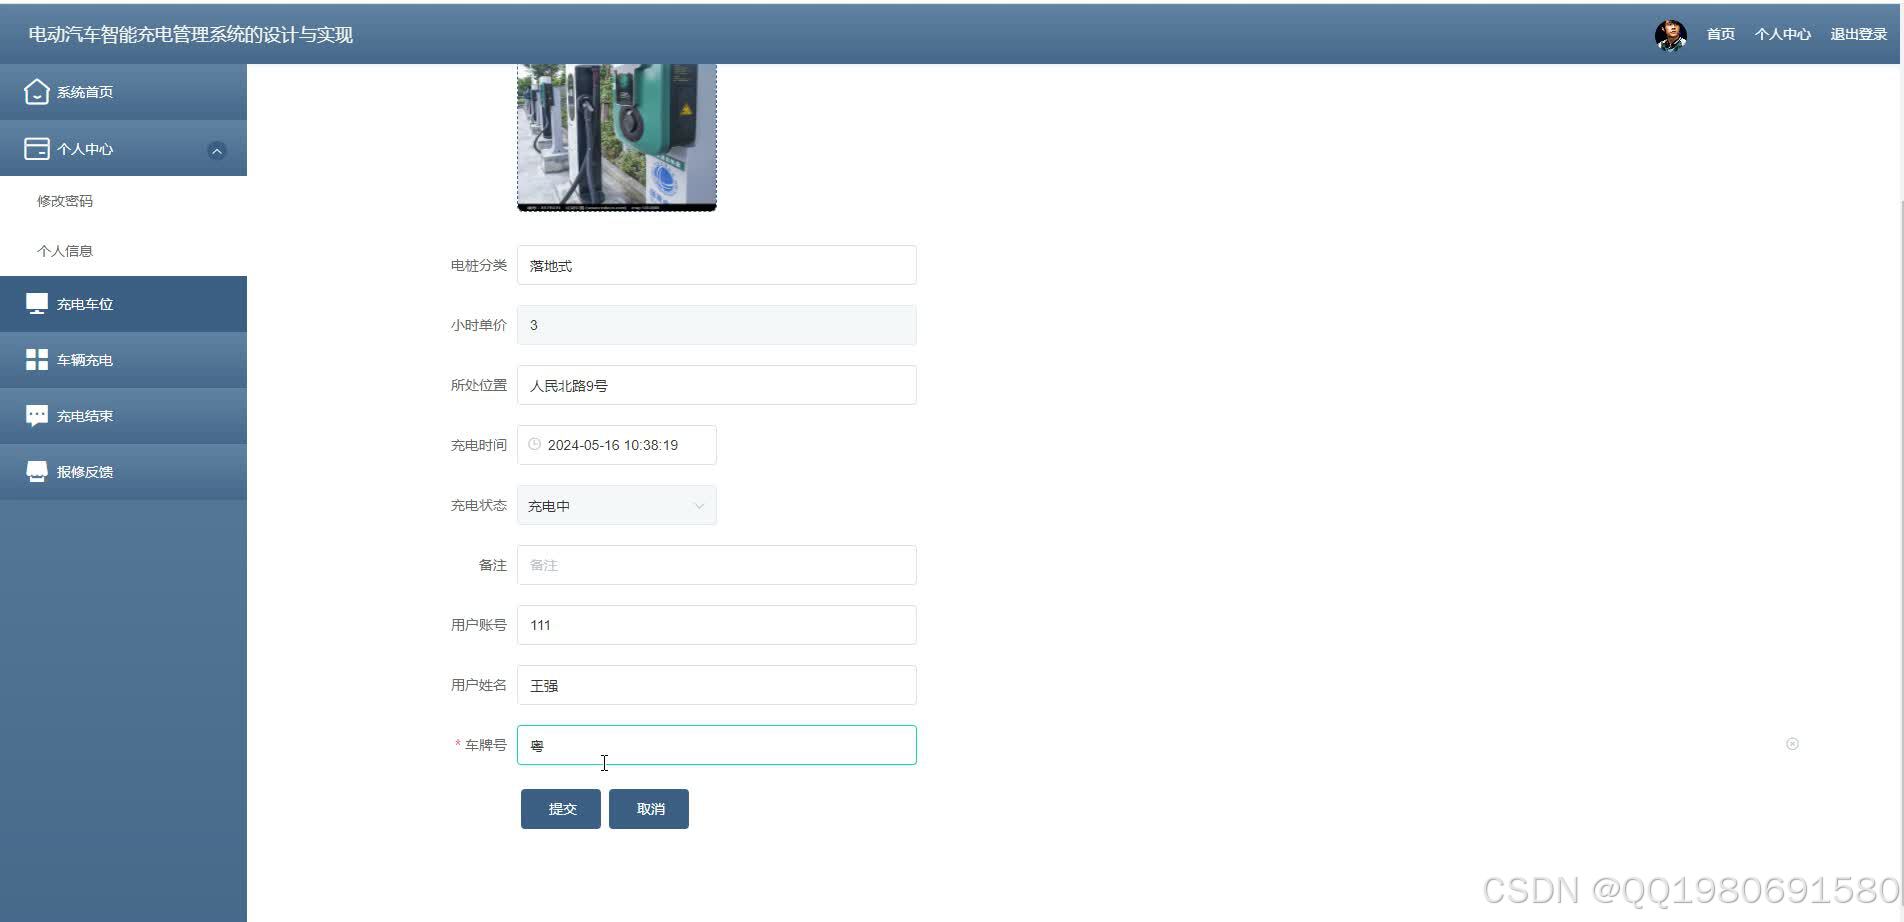Image resolution: width=1904 pixels, height=922 pixels.
Task: Click the clock icon in 充电时间 field
Action: (x=534, y=444)
